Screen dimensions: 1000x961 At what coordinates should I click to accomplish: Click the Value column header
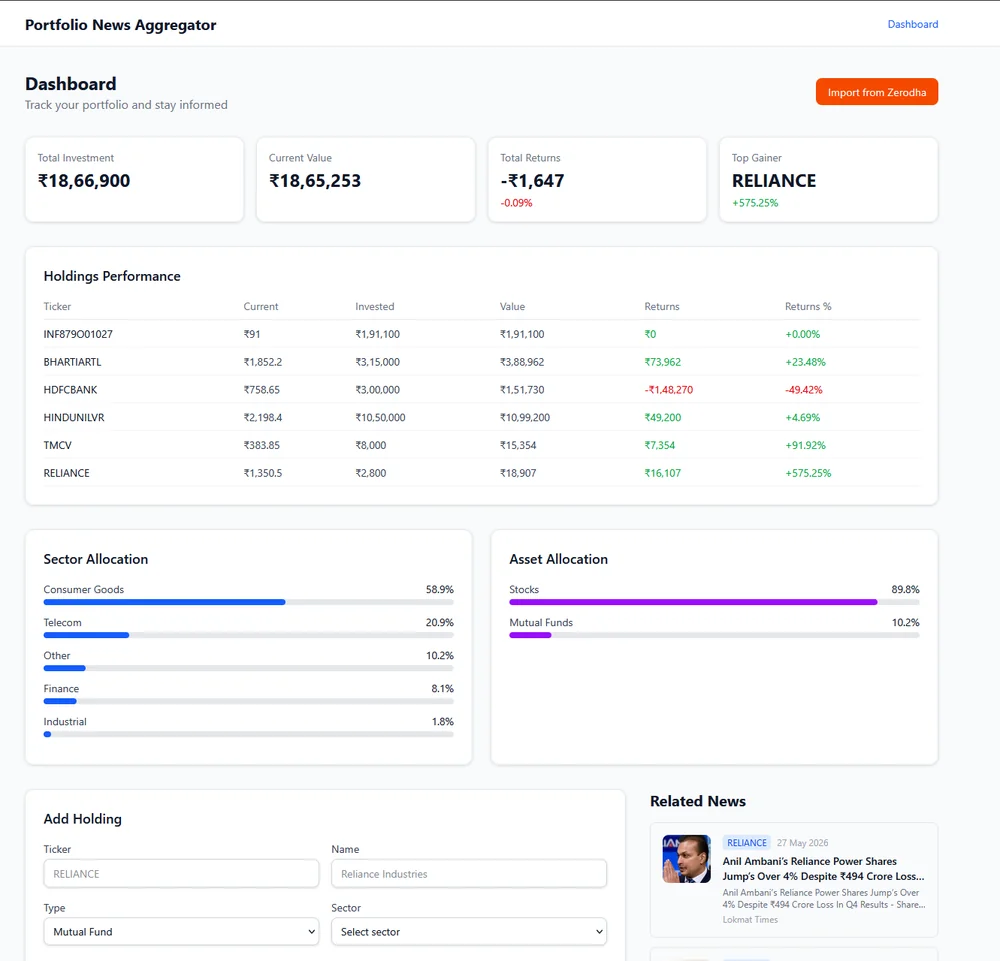point(512,306)
